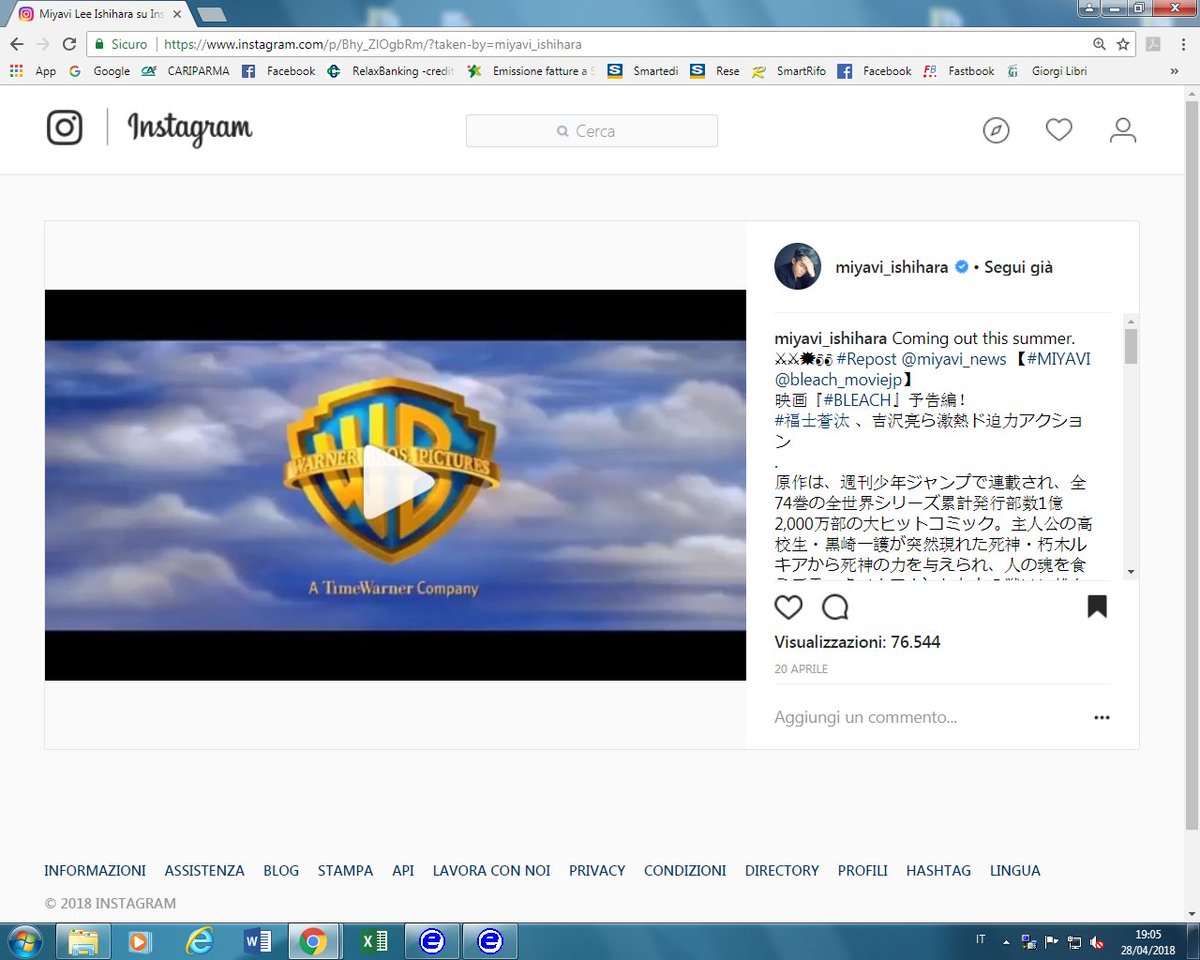Select the Miyavi Lee Ishihara browser tab

coord(97,15)
